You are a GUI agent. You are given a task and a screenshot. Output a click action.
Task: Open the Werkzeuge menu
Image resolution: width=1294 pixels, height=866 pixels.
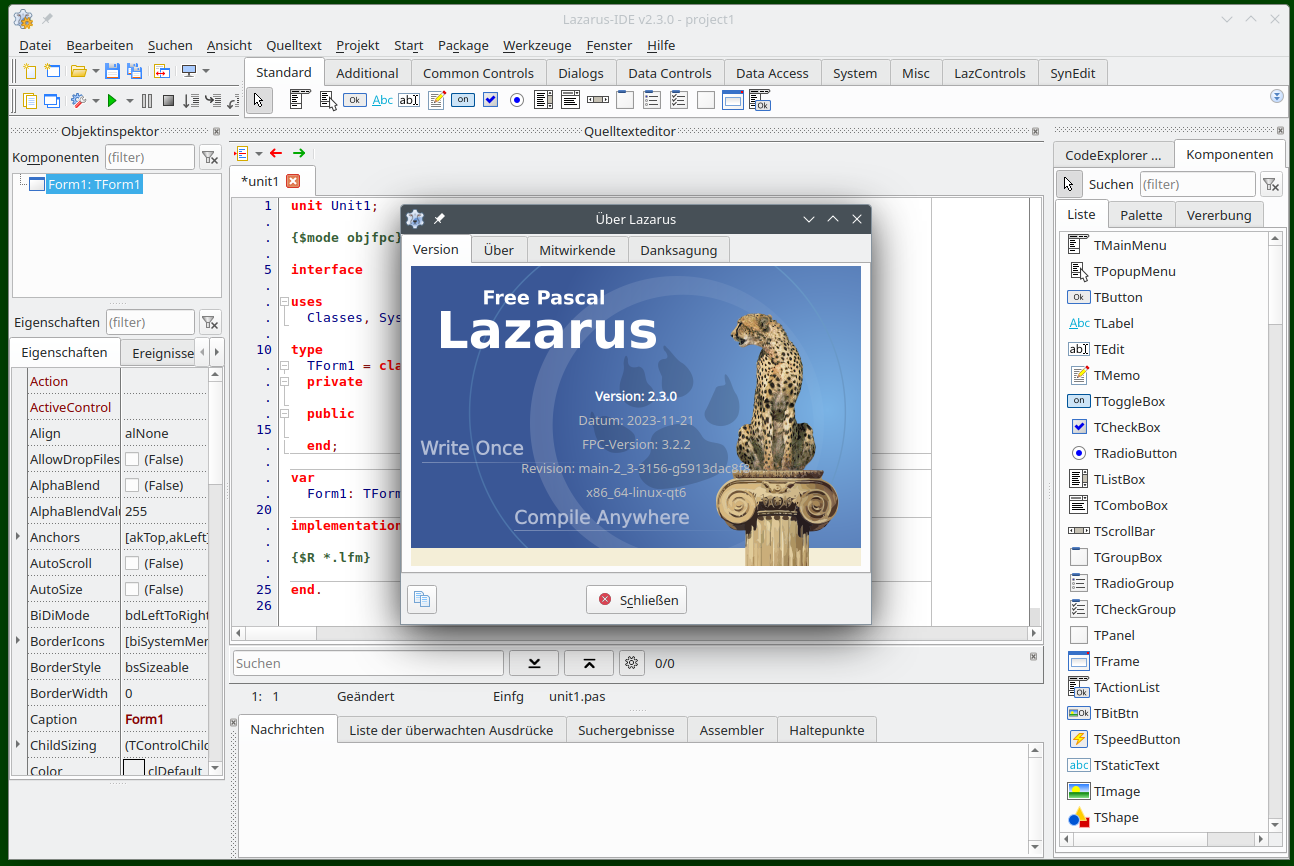tap(537, 45)
